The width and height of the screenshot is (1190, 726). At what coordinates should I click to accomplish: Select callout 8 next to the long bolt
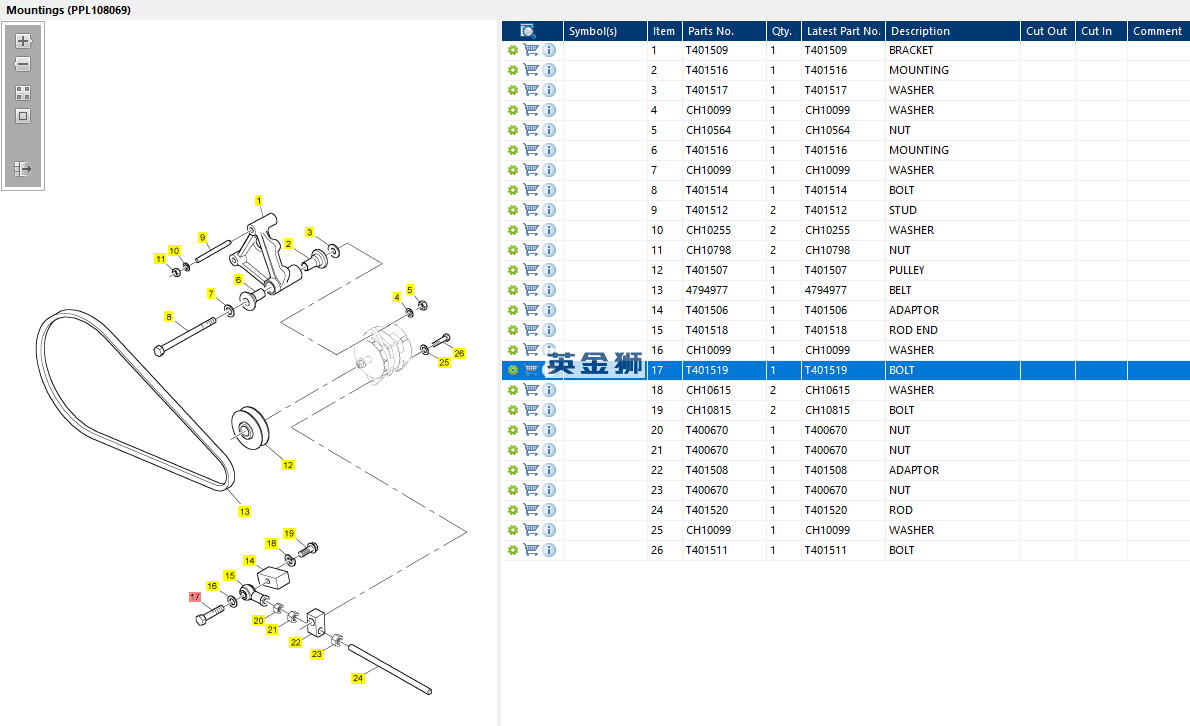pos(168,317)
